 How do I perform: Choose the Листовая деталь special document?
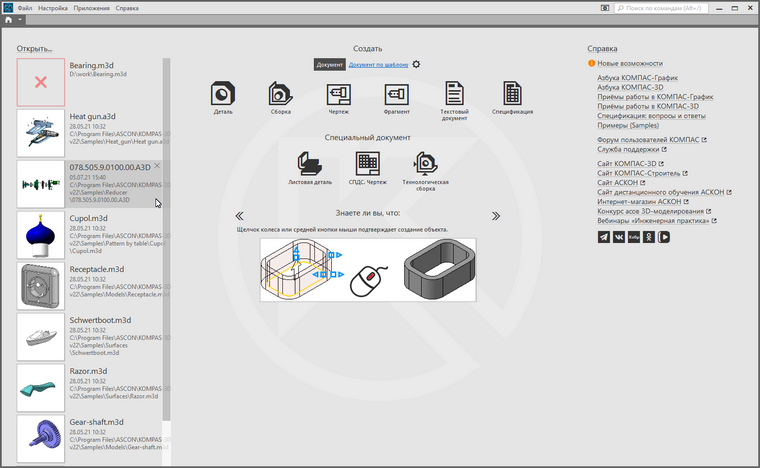coord(309,162)
